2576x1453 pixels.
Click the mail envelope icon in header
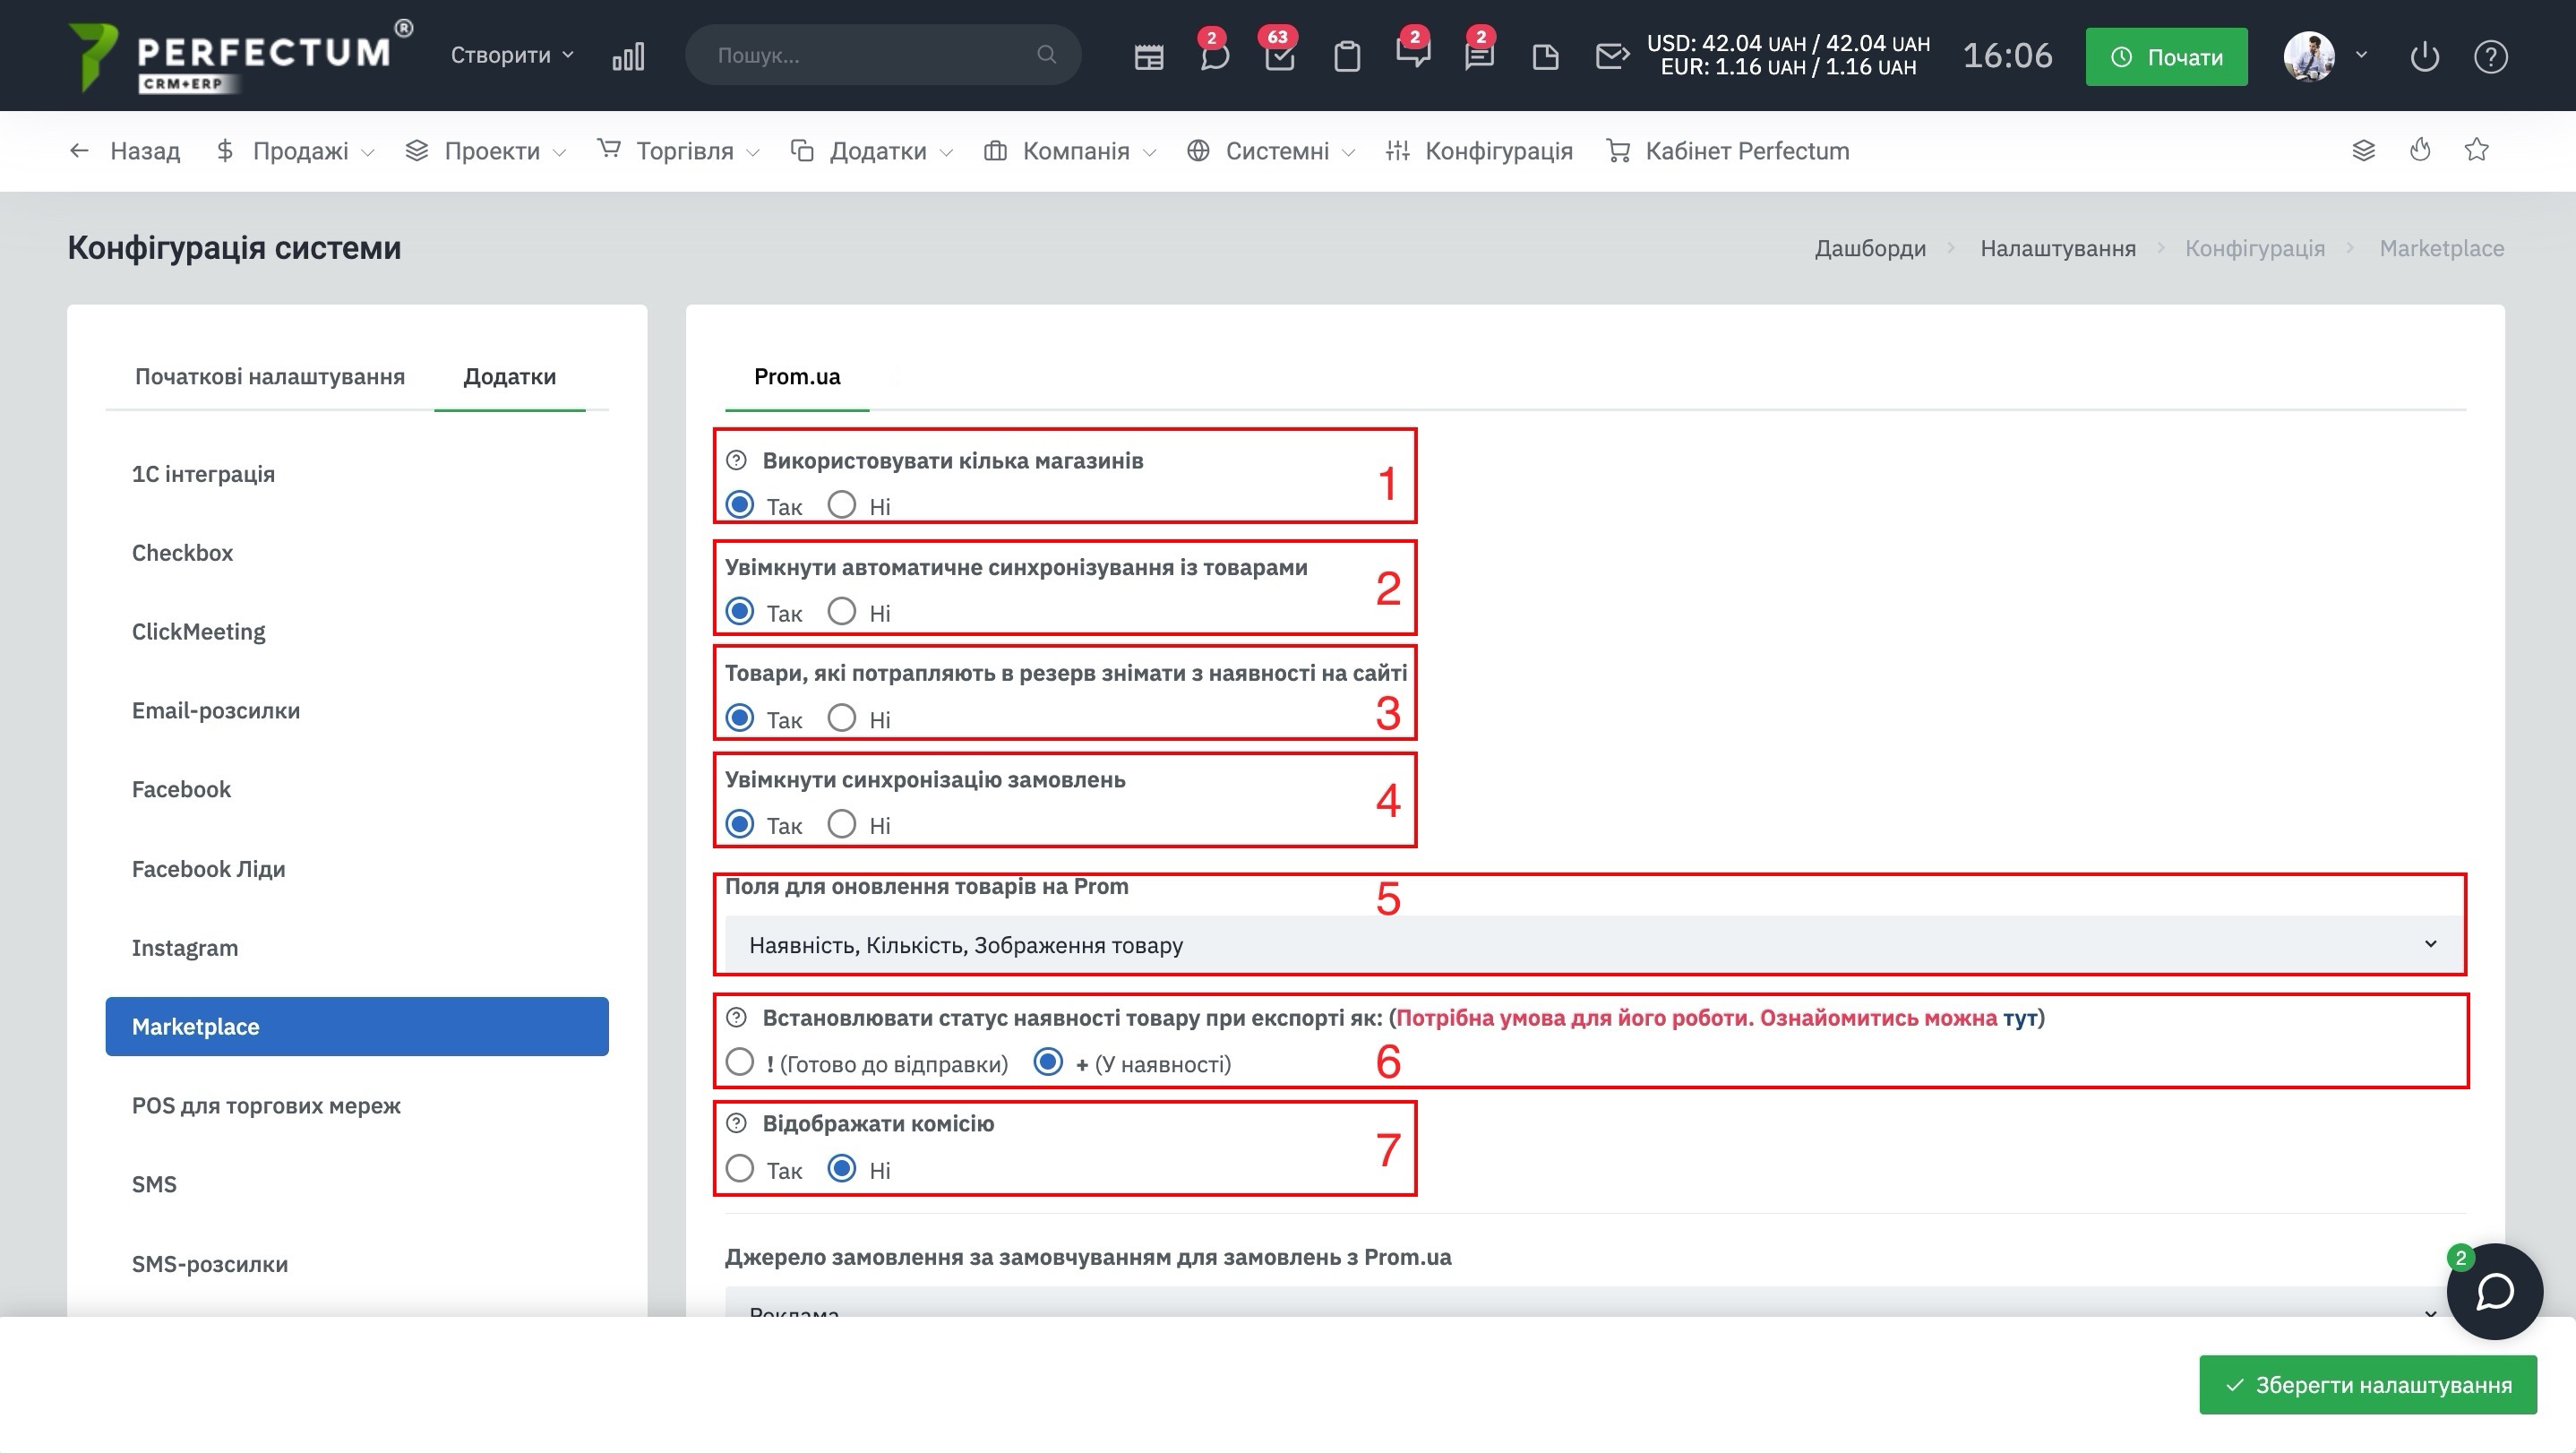pos(1611,57)
